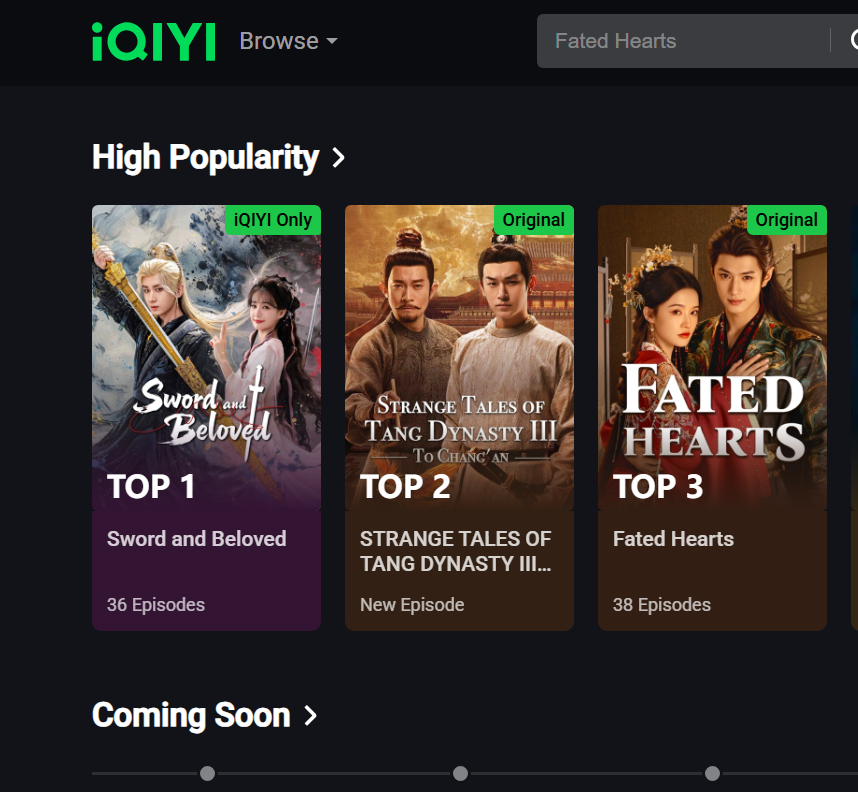Select the third Coming Soon timeline dot
Image resolution: width=858 pixels, height=792 pixels.
(x=712, y=773)
